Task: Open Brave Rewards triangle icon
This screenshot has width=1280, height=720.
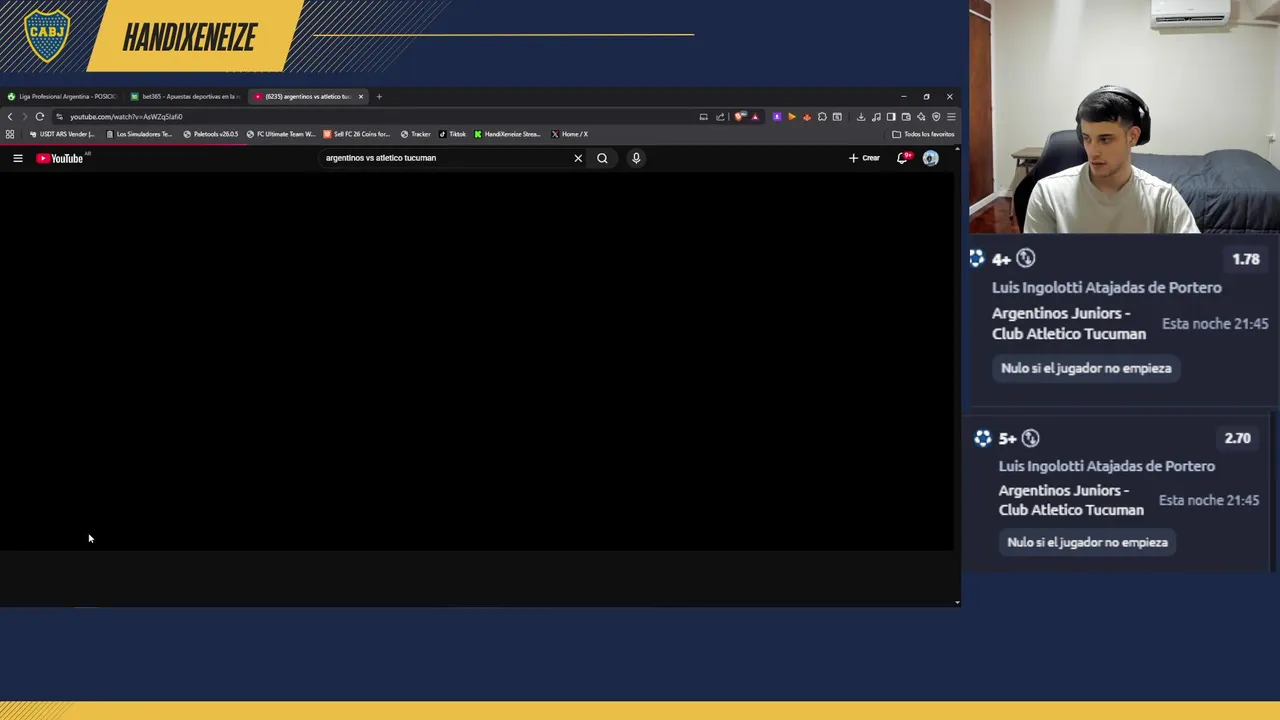Action: 754,117
